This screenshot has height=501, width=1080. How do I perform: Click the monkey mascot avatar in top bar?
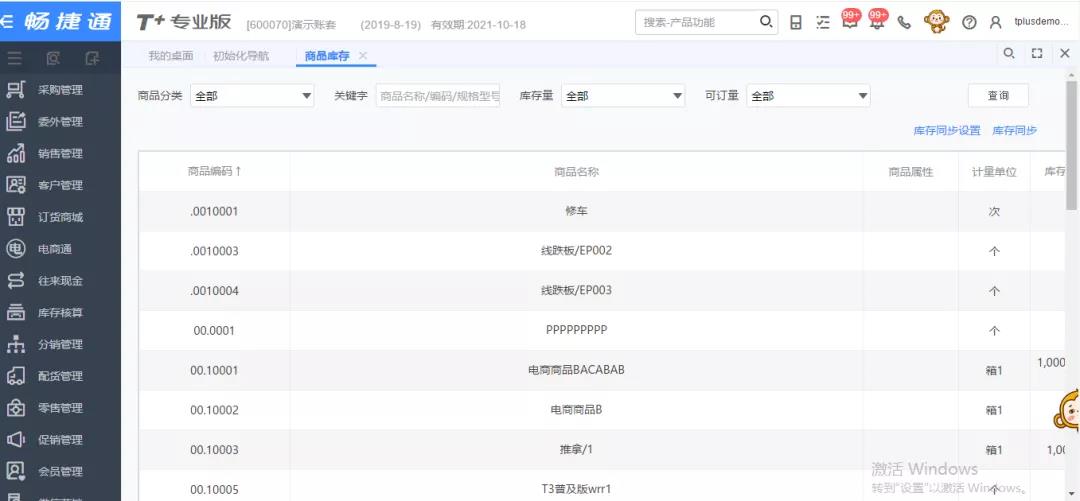coord(937,21)
